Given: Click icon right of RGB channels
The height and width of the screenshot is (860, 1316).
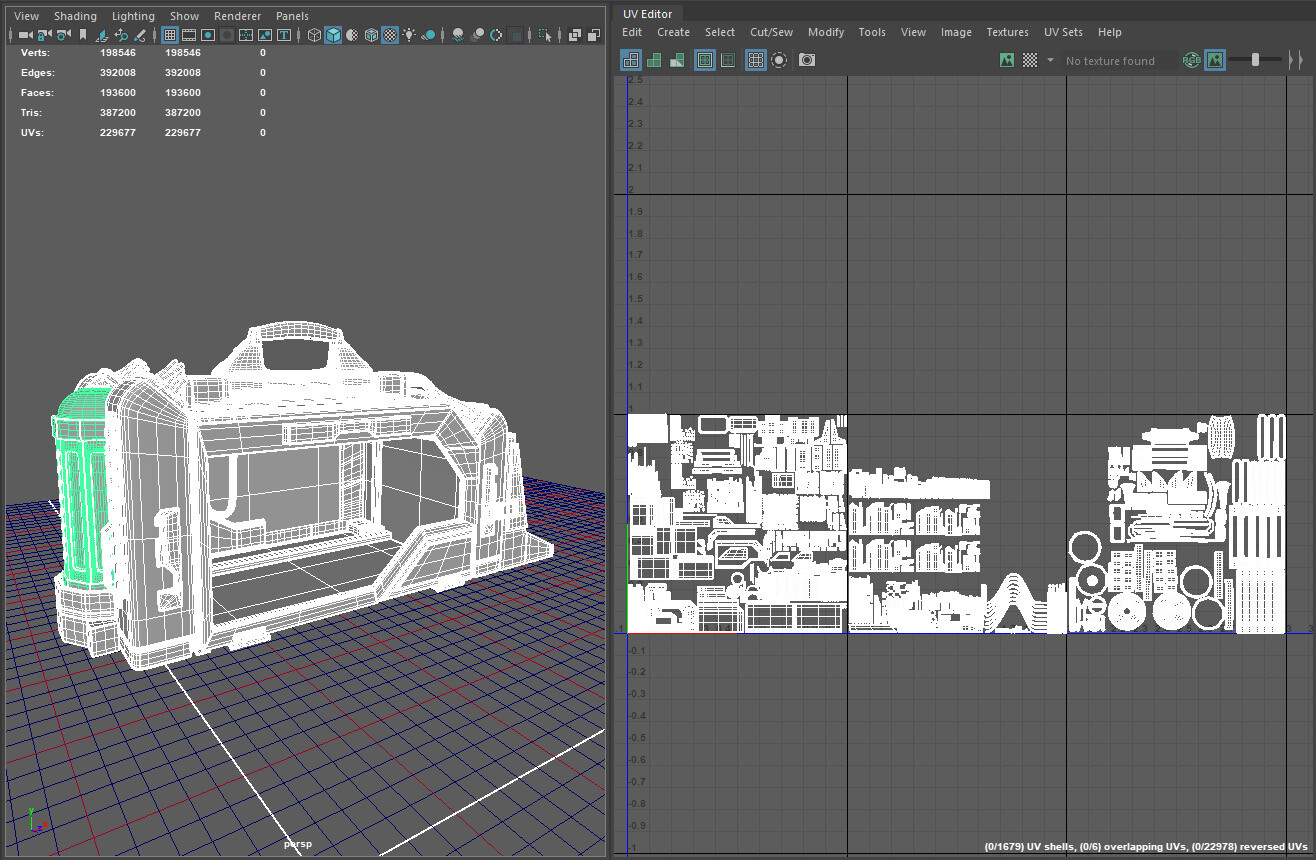Looking at the screenshot, I should [x=1215, y=60].
